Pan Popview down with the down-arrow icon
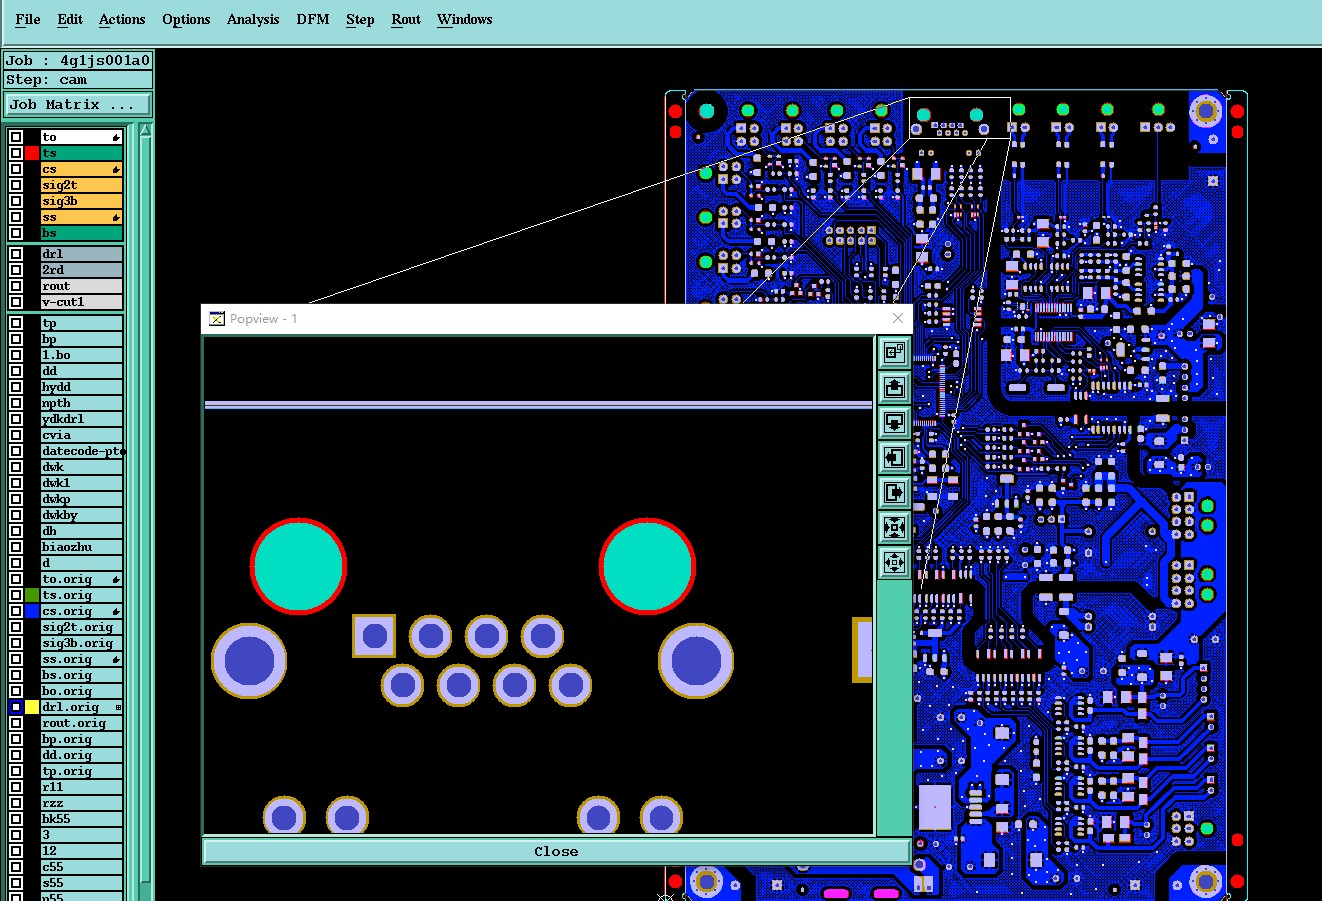1322x901 pixels. click(x=894, y=422)
